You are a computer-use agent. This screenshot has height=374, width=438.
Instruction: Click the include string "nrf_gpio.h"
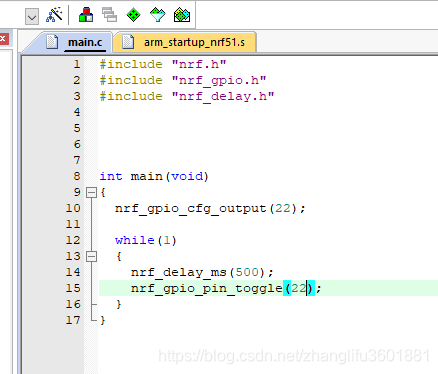pos(219,81)
